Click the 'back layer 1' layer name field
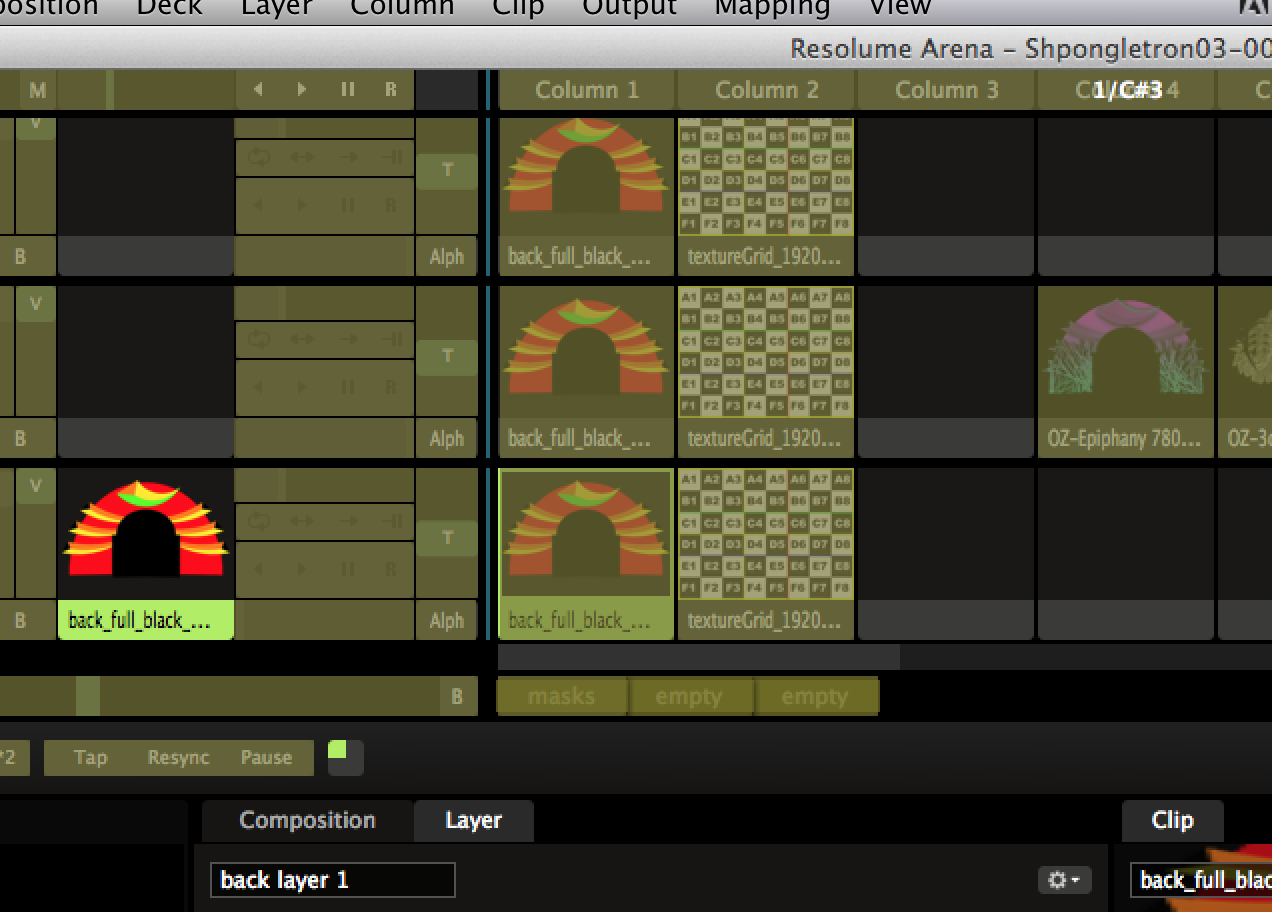The image size is (1272, 912). tap(332, 880)
